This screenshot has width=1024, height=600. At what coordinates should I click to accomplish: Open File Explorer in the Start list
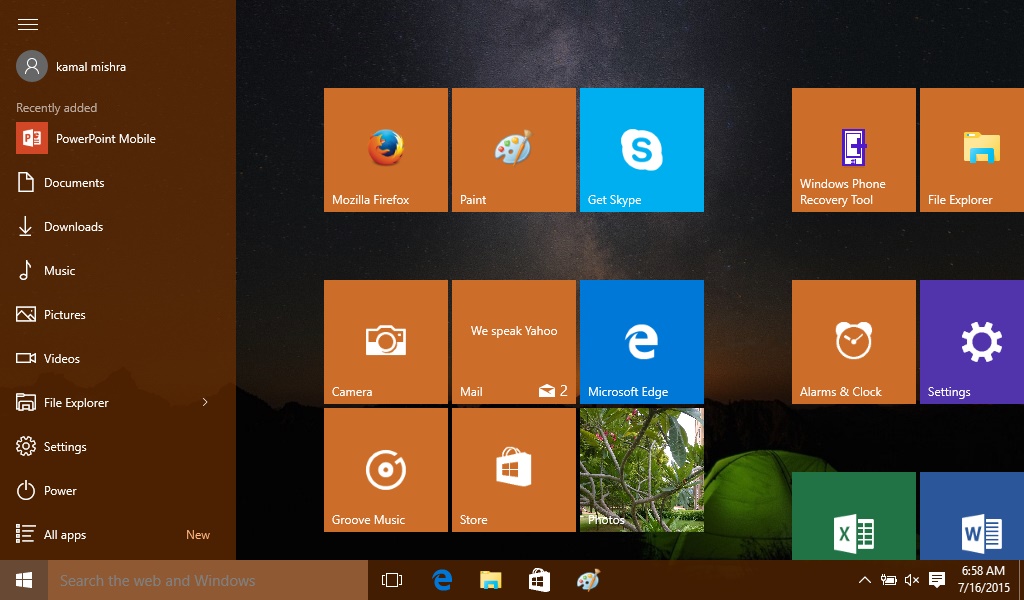[x=63, y=403]
